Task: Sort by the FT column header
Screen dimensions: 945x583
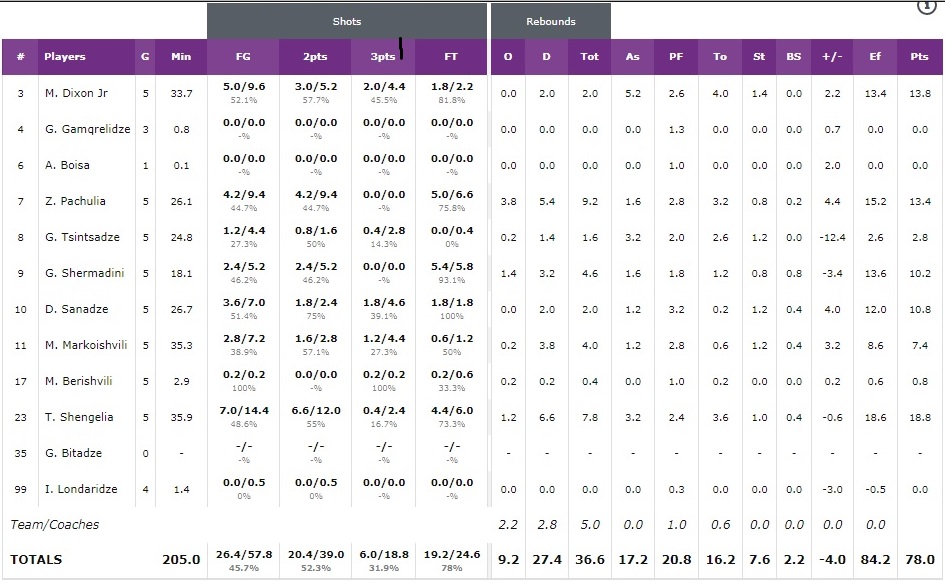Action: [x=451, y=57]
